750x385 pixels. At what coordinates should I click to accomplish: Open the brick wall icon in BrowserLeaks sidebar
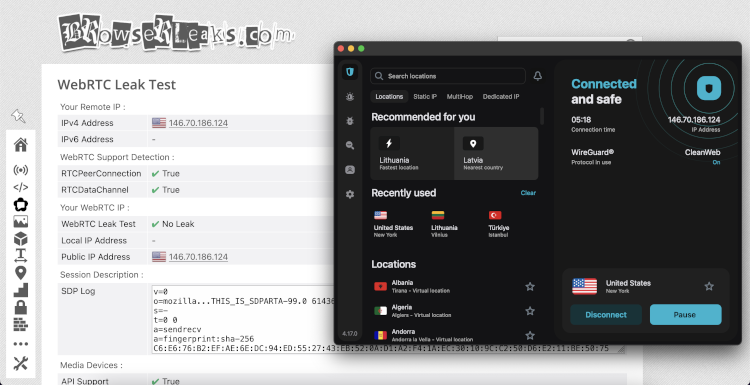click(21, 325)
